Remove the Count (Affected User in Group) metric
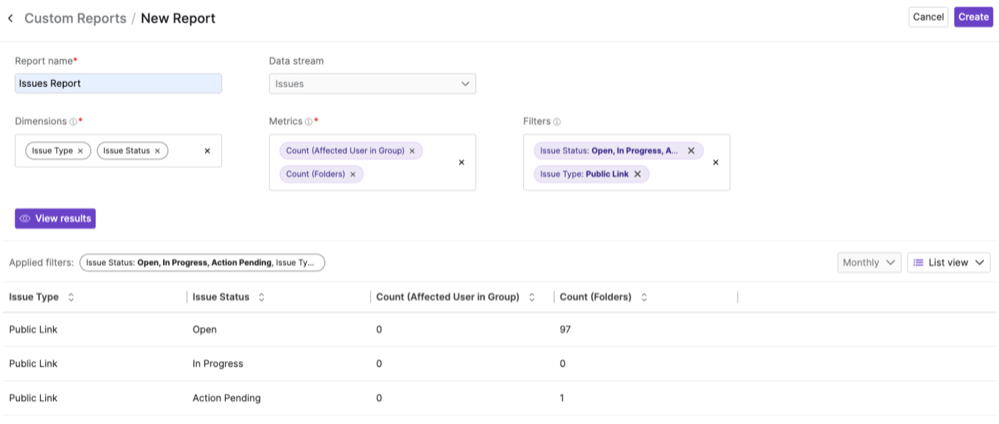 412,151
